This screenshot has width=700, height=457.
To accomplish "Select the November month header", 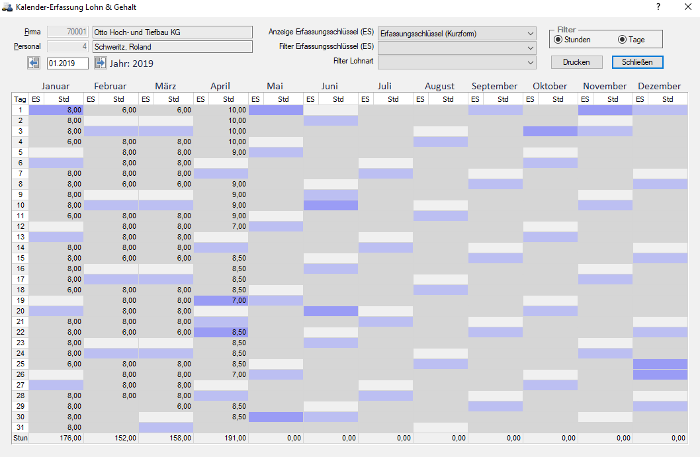I will pos(604,86).
